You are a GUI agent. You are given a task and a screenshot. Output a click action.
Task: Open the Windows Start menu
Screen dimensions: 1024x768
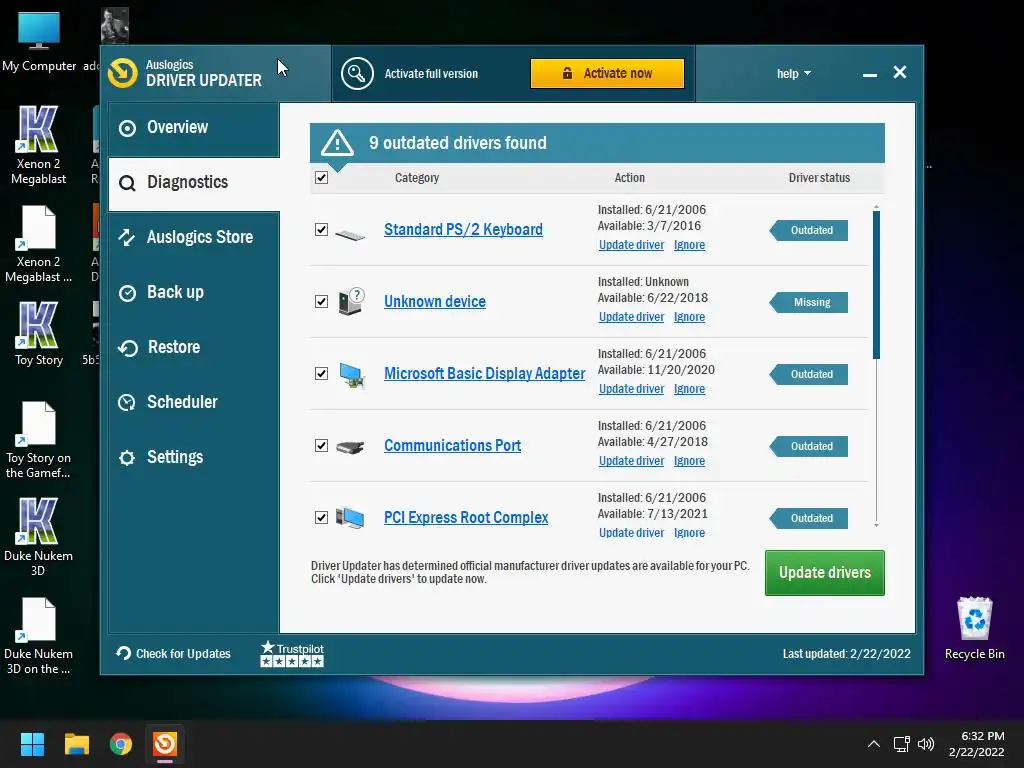(32, 744)
